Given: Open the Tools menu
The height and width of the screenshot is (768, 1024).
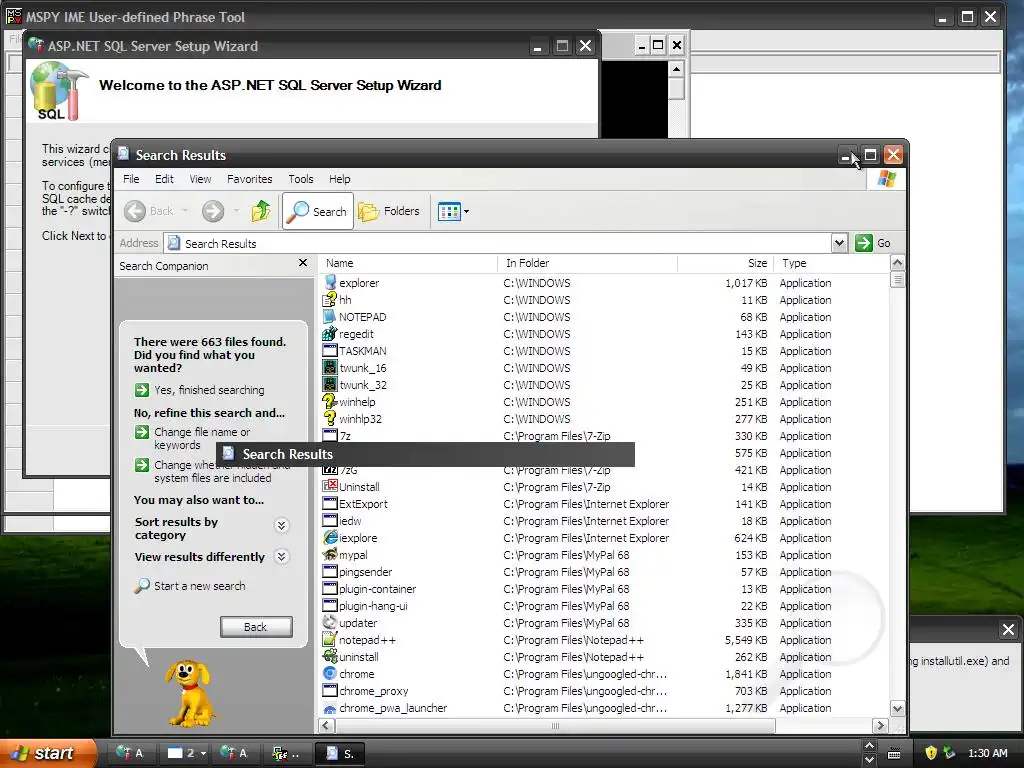Looking at the screenshot, I should point(300,179).
